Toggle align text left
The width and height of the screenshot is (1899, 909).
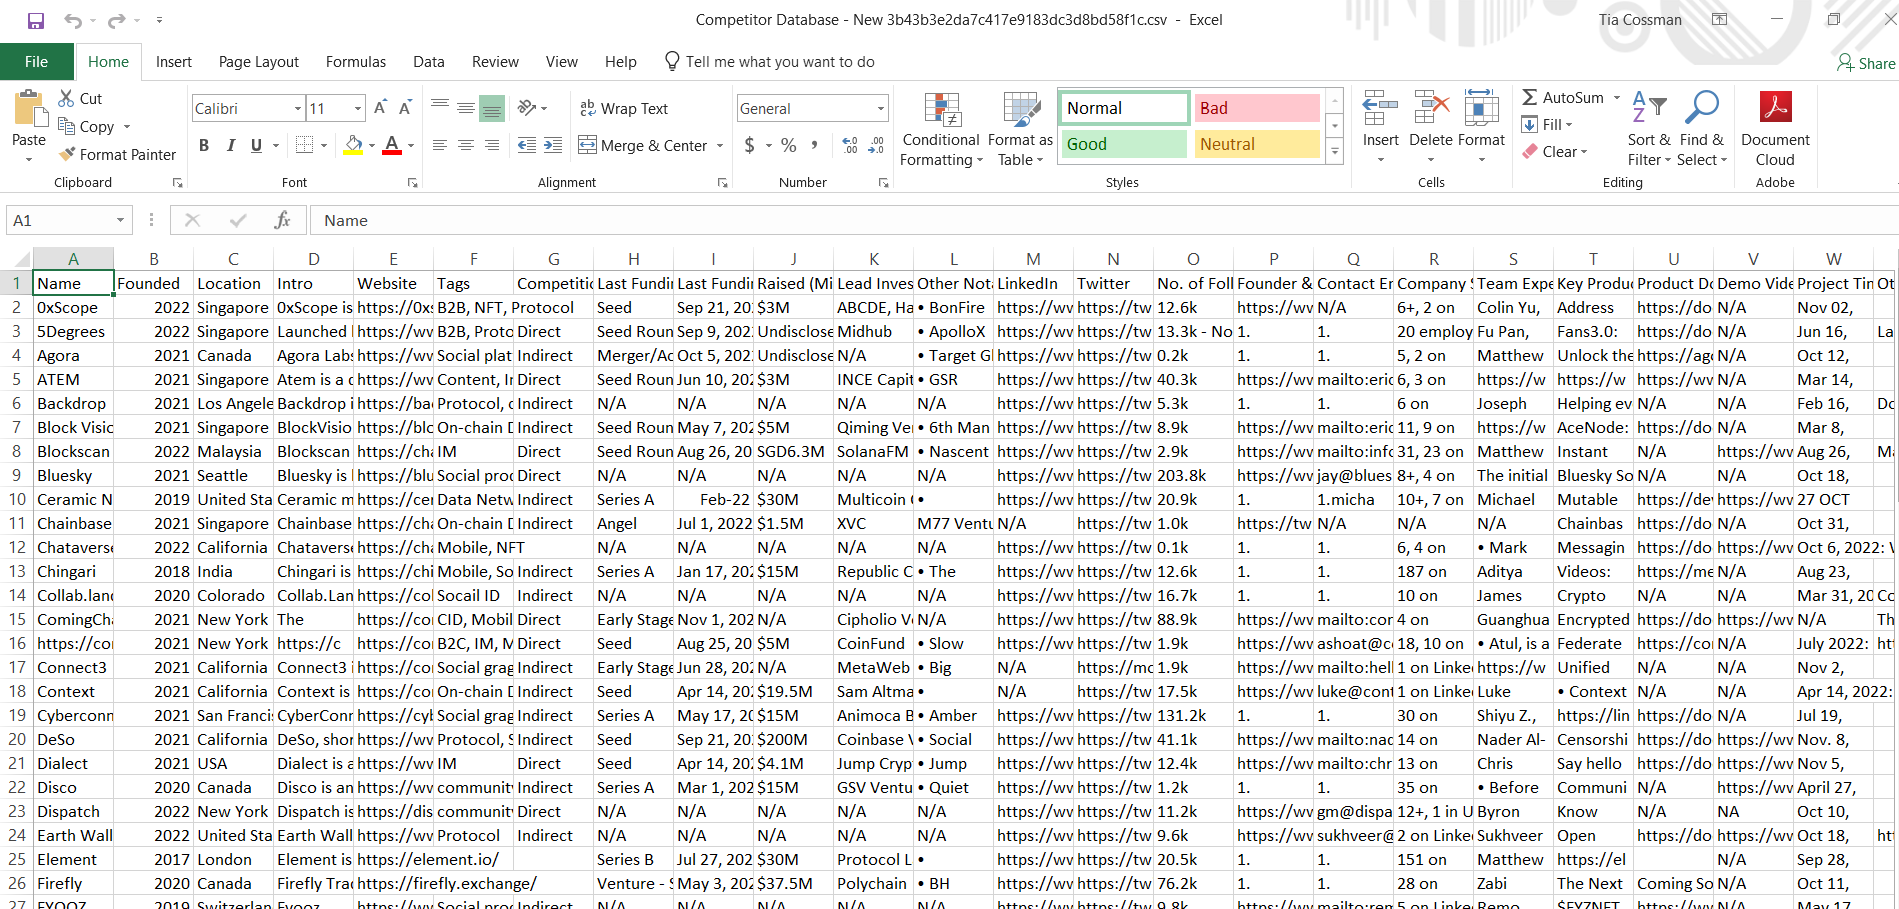tap(440, 145)
